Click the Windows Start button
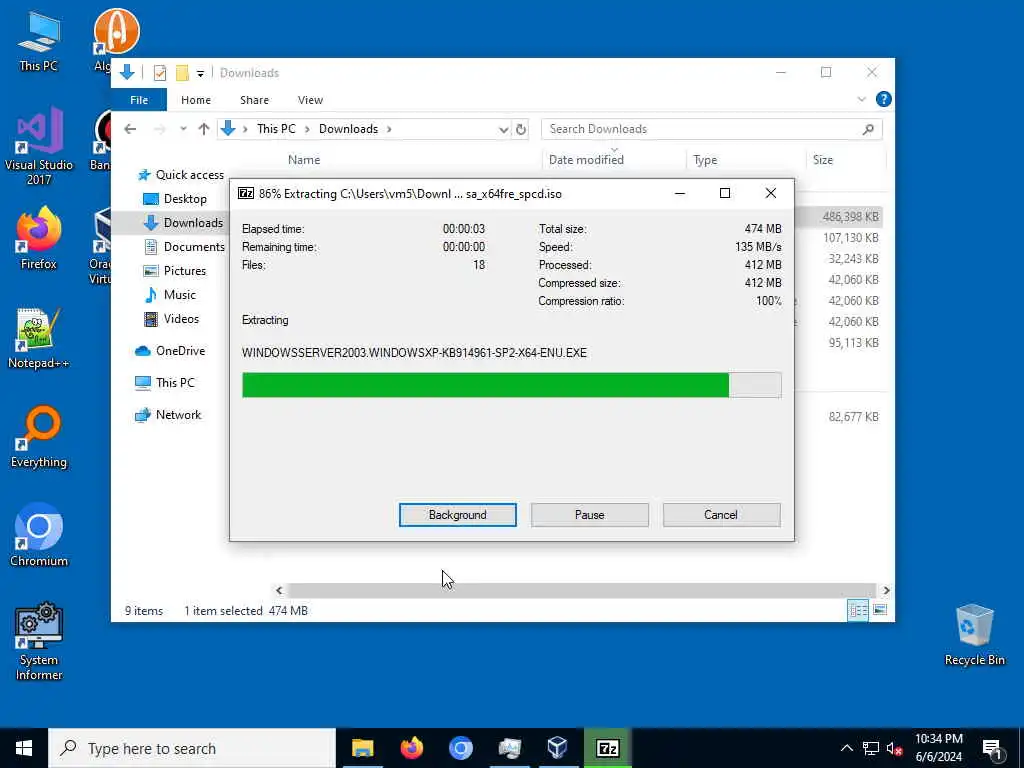Screen dimensions: 1024x768 pos(24,748)
